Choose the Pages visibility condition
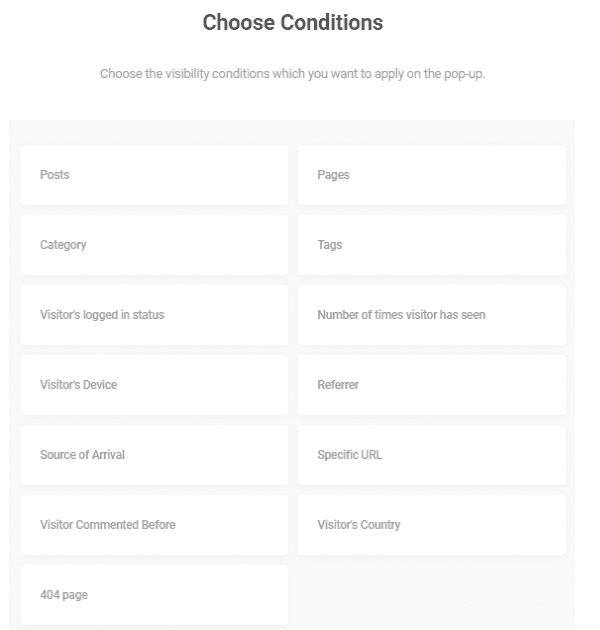The height and width of the screenshot is (630, 600). point(431,175)
